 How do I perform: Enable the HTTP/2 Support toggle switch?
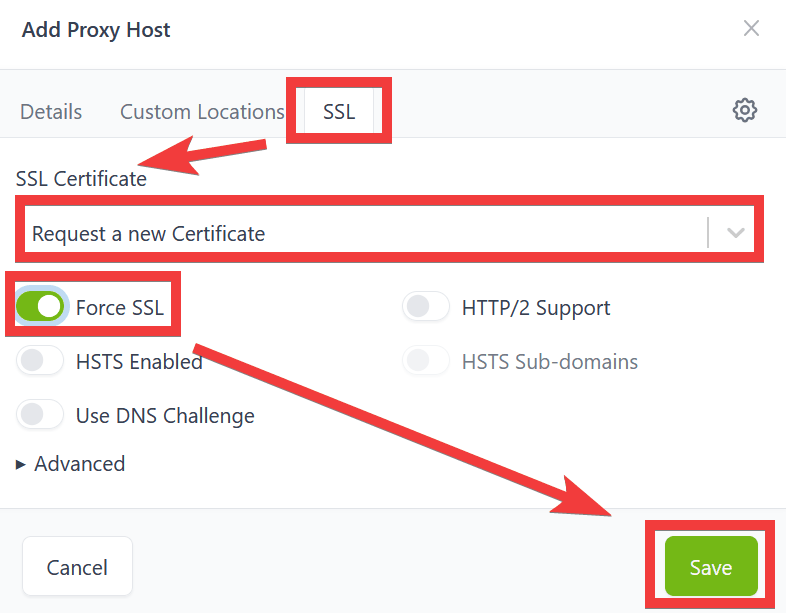tap(426, 307)
